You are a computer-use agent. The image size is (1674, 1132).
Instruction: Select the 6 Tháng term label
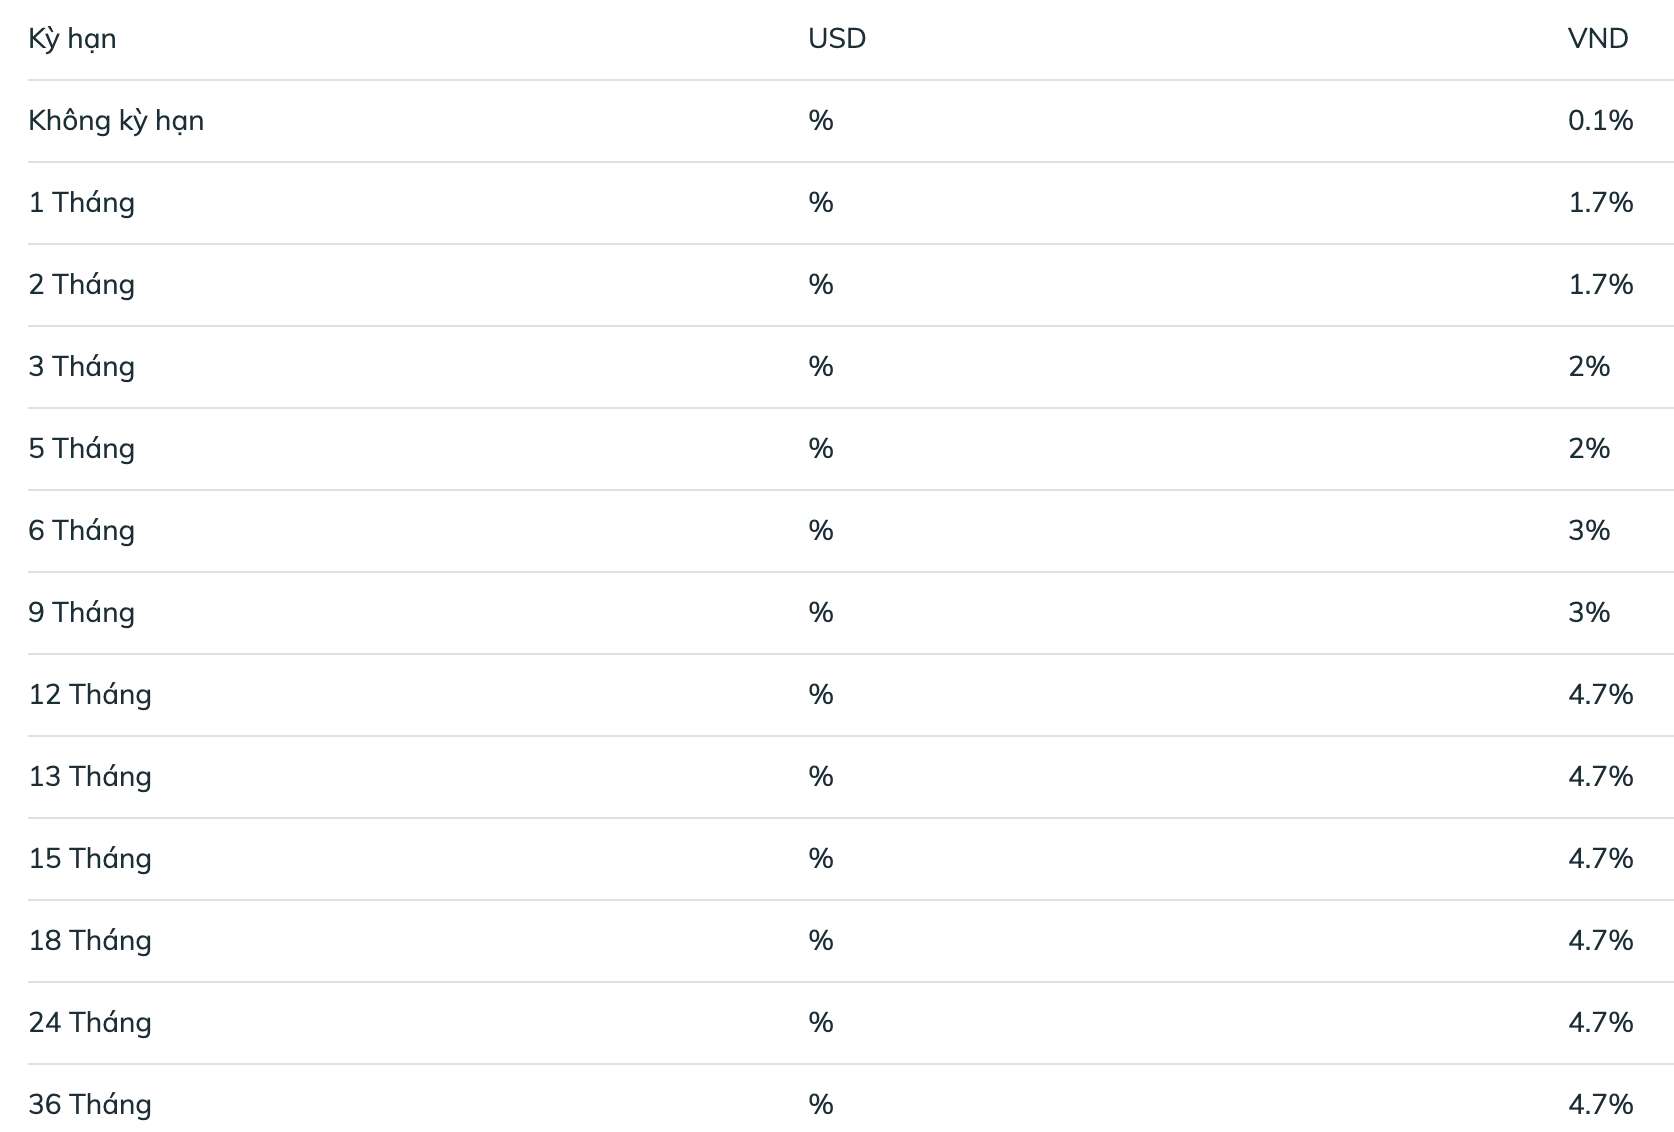(81, 531)
